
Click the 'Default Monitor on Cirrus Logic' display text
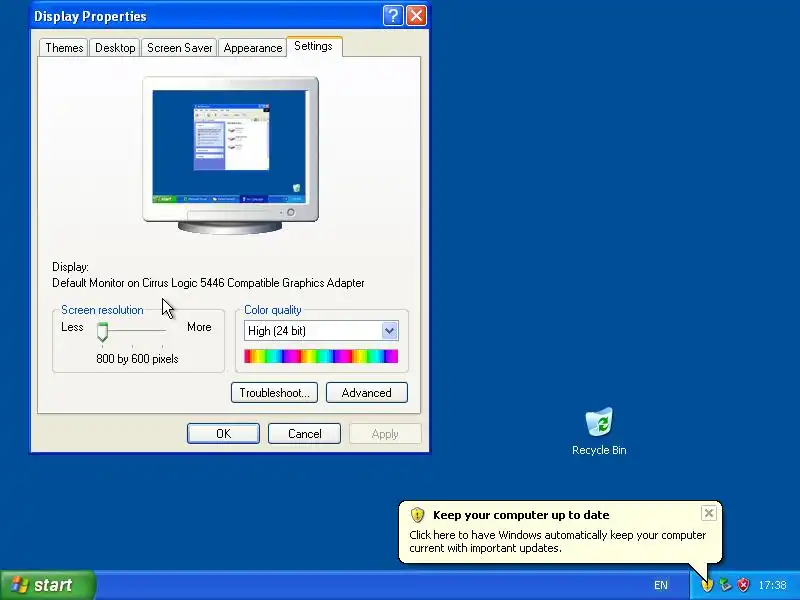pyautogui.click(x=208, y=283)
